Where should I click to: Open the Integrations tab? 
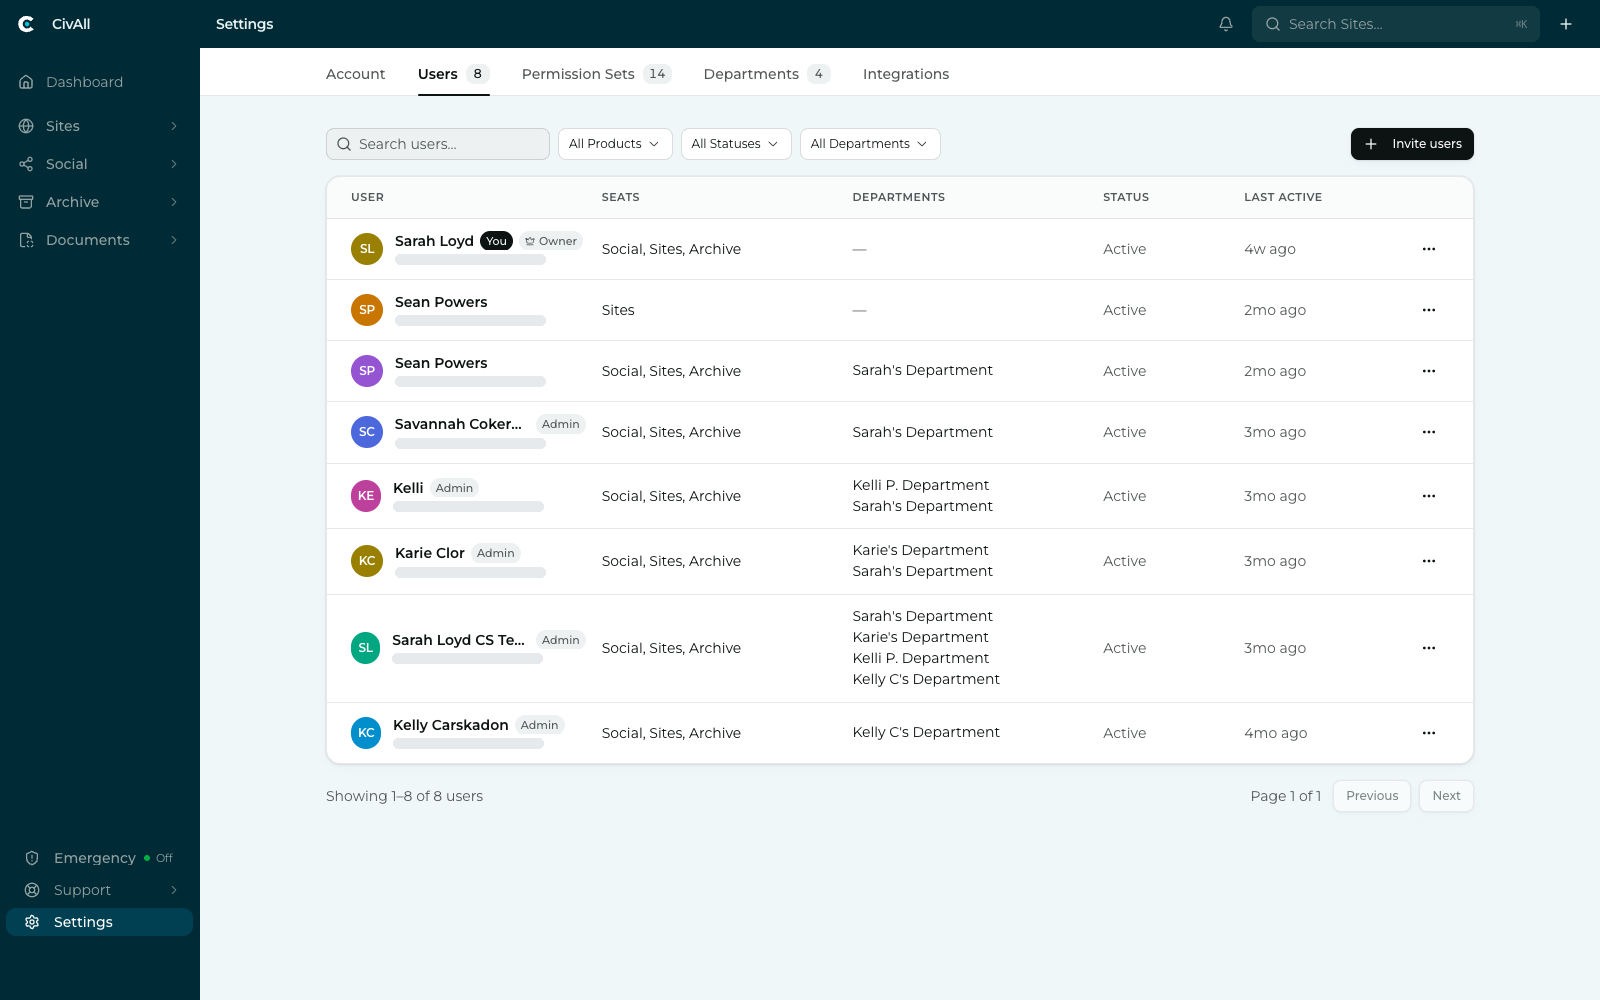(x=906, y=74)
